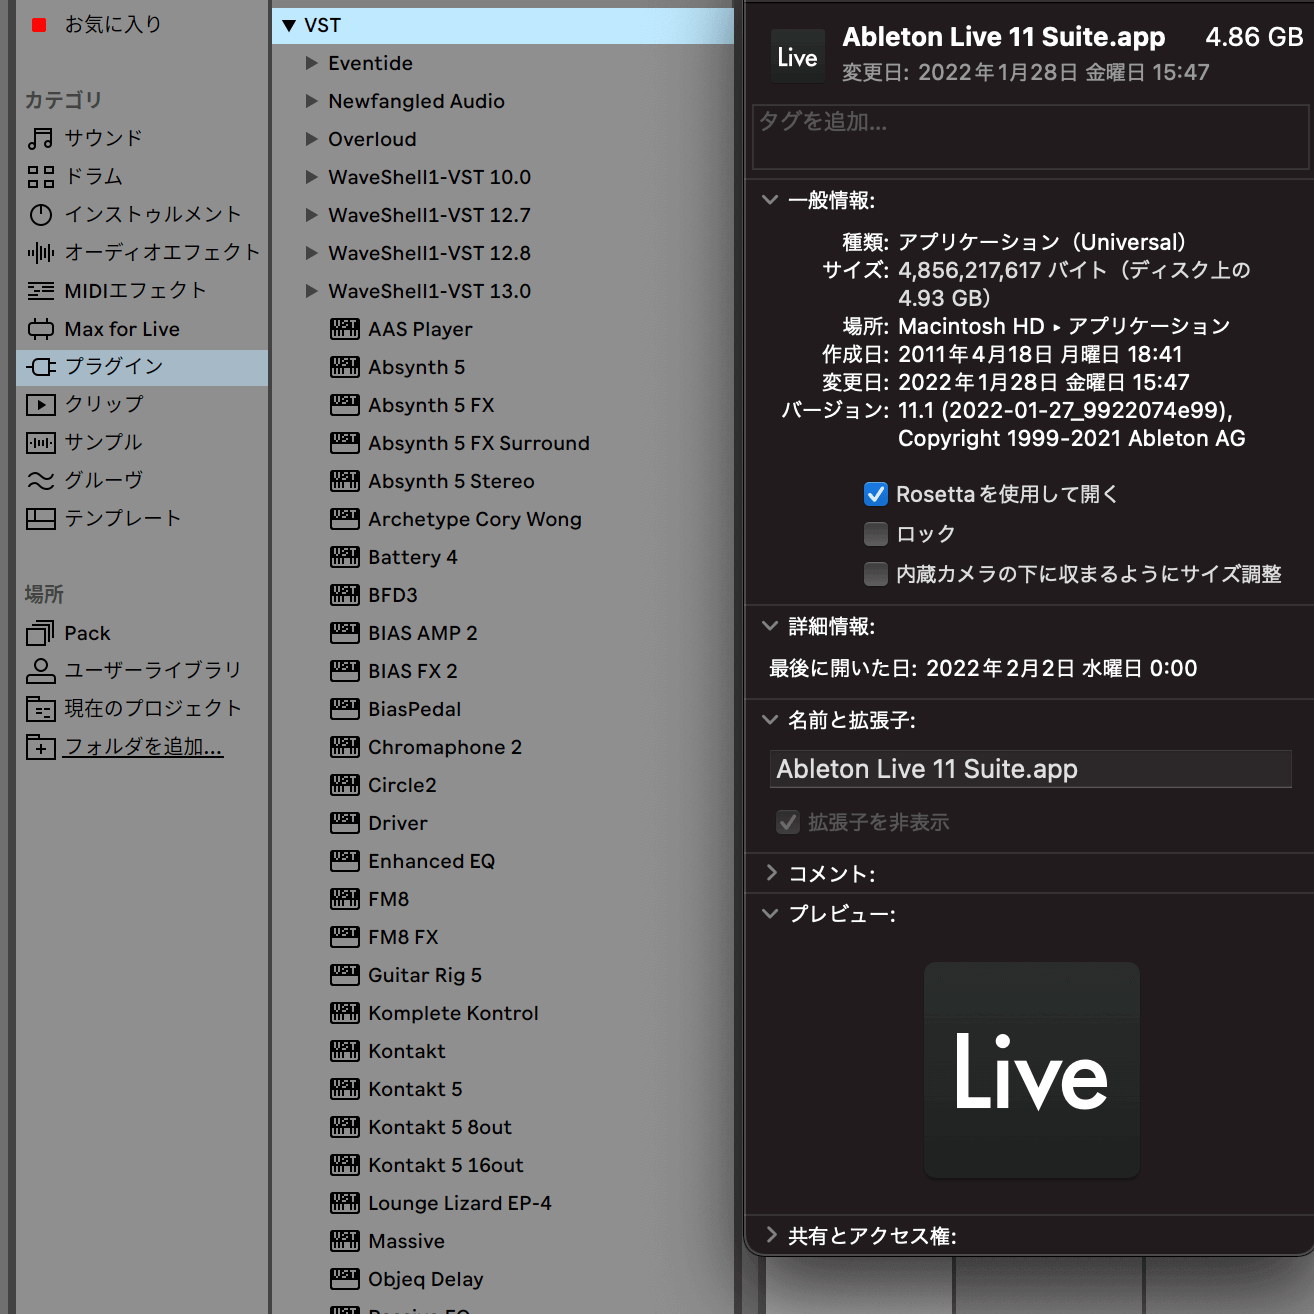This screenshot has height=1314, width=1314.
Task: Click the Pack places icon
Action: click(x=40, y=632)
